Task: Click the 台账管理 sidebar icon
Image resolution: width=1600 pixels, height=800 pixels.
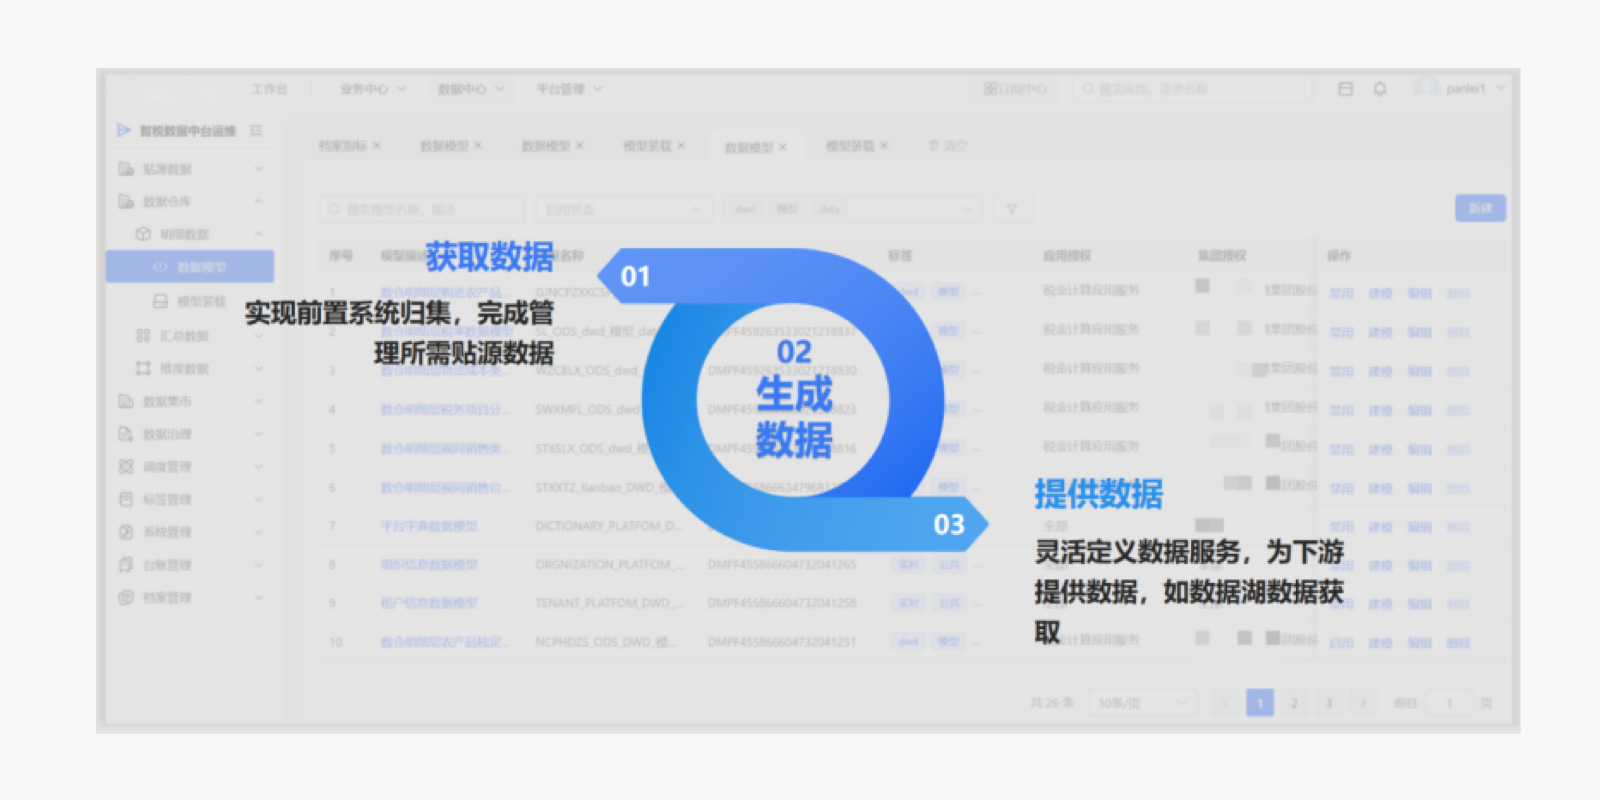Action: [x=126, y=565]
